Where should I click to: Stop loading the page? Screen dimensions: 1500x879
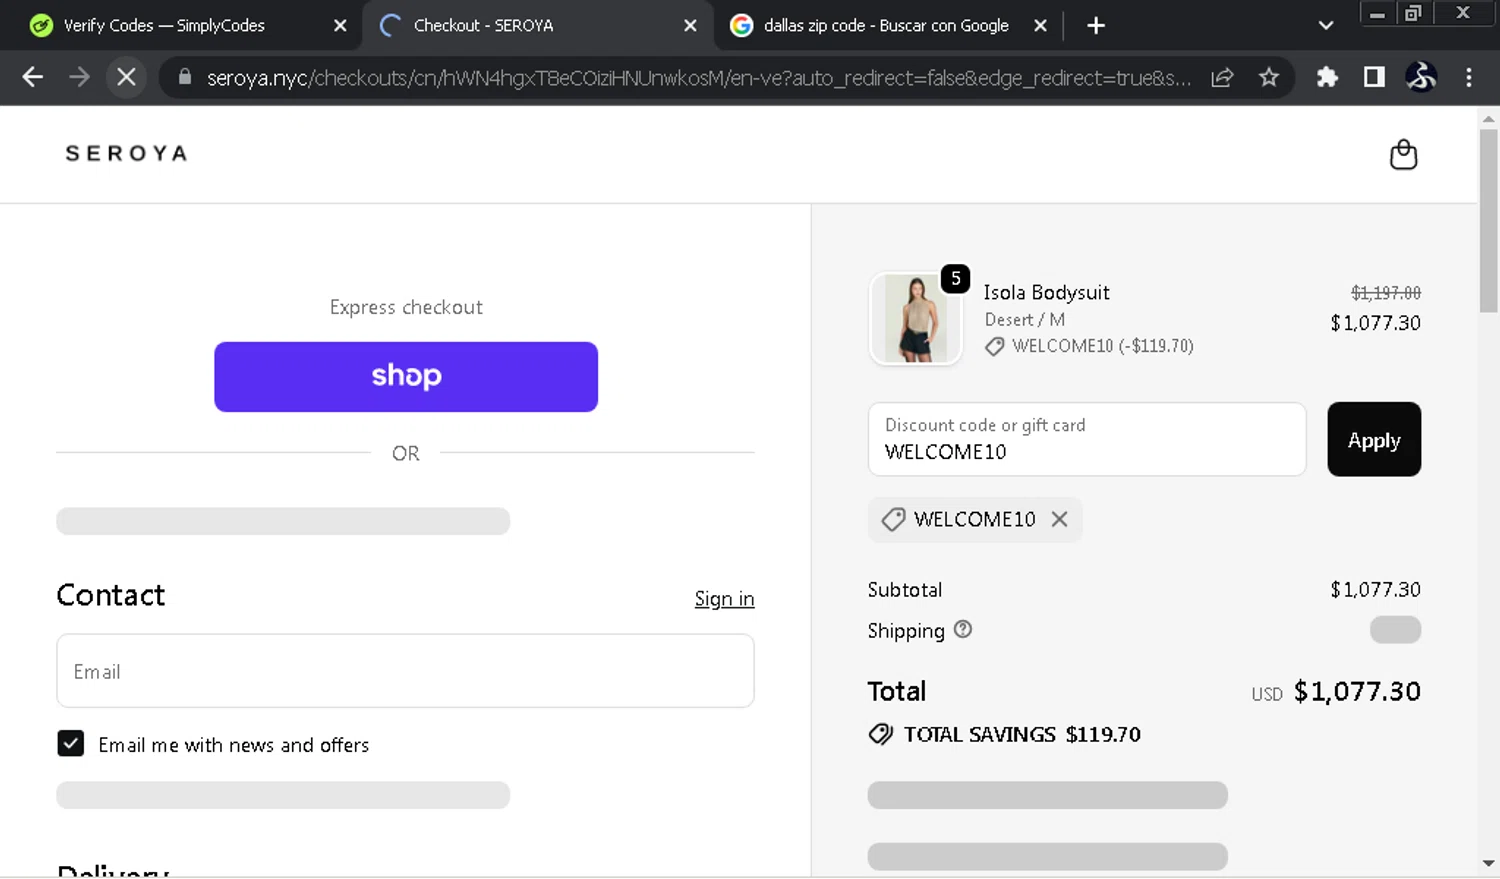coord(126,77)
